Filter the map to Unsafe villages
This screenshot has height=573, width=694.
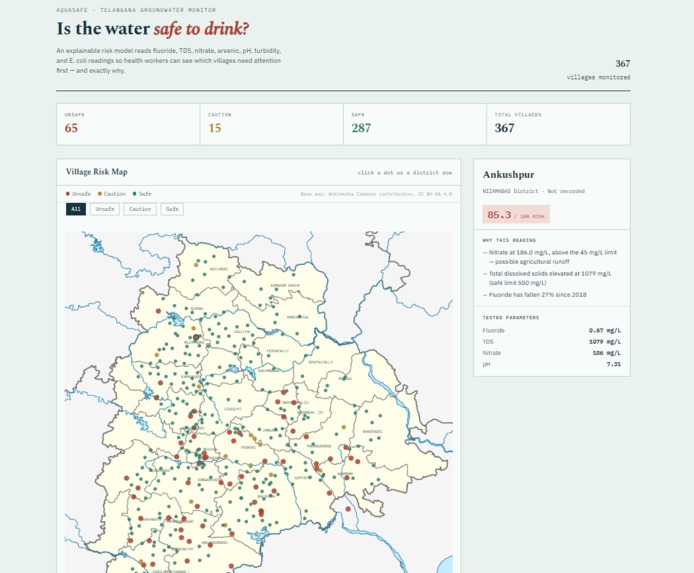coord(105,209)
